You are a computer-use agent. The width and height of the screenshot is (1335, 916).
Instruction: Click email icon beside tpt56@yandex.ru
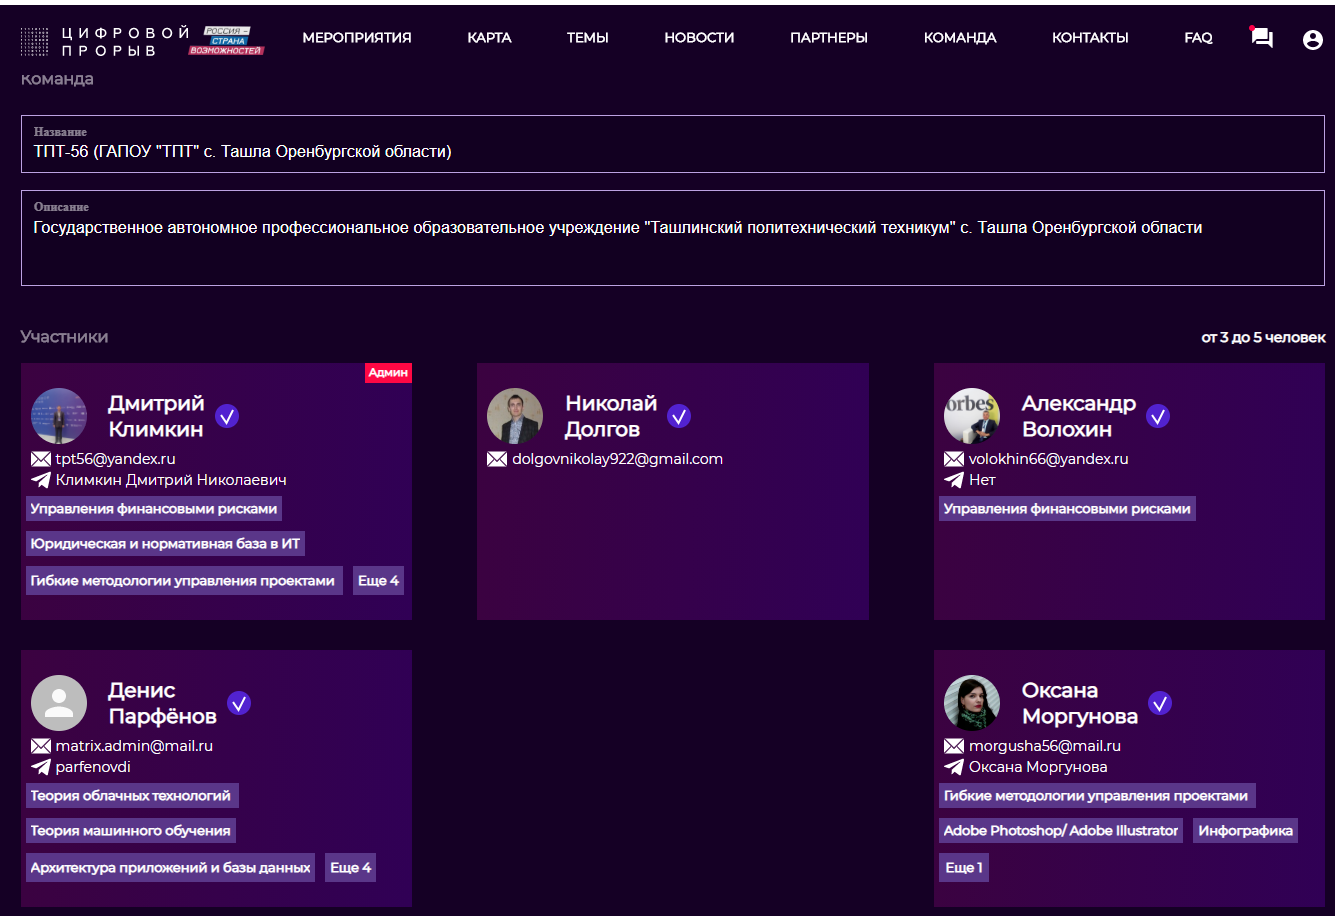[41, 459]
